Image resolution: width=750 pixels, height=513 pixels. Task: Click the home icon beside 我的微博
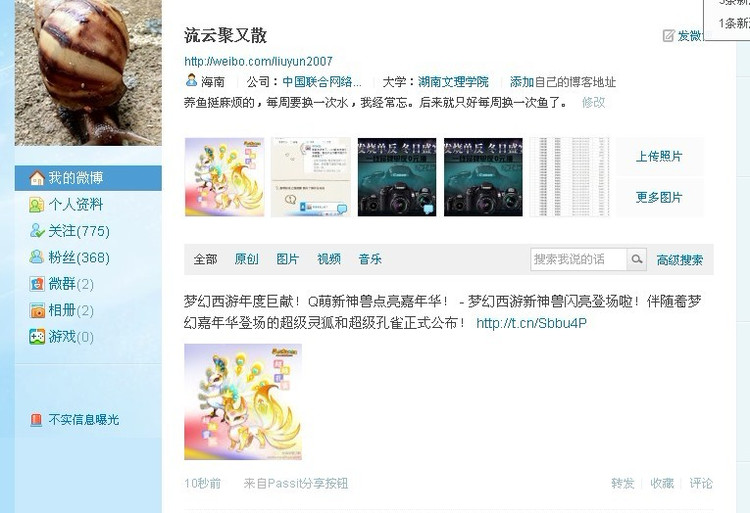click(x=37, y=178)
